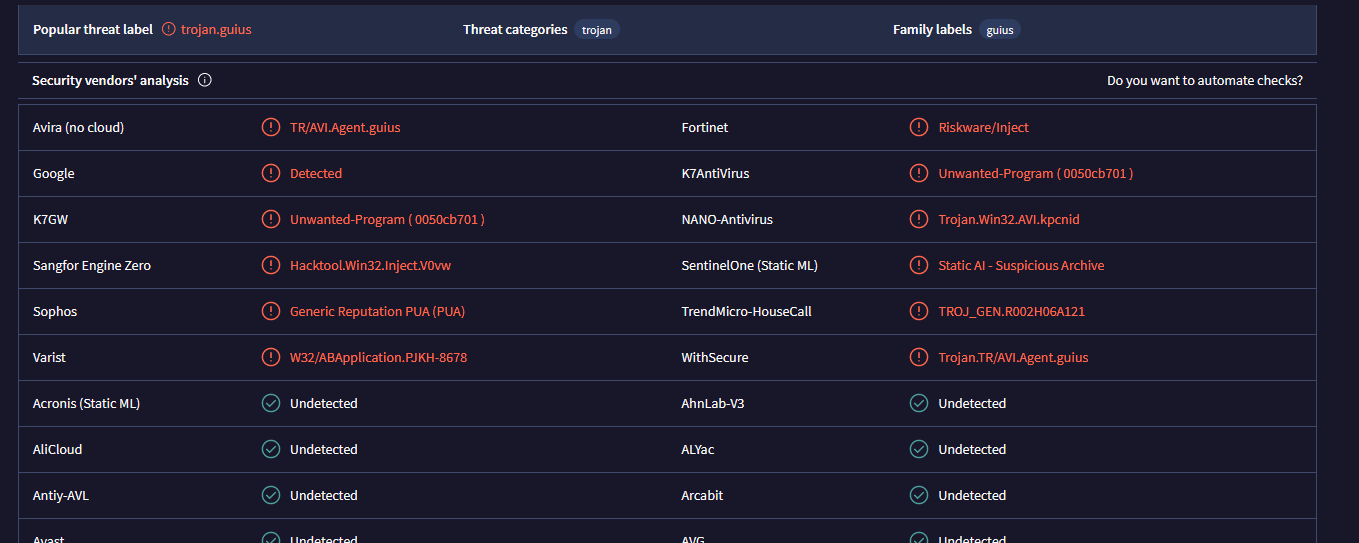The height and width of the screenshot is (543, 1359).
Task: Click the 'Detected' result for Google
Action: tap(316, 173)
